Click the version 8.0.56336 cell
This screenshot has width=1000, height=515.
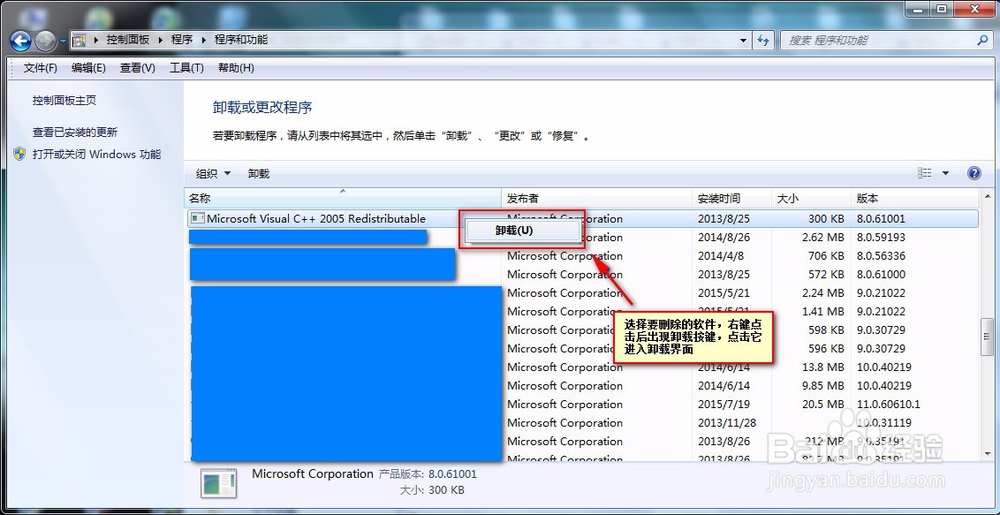click(x=881, y=256)
